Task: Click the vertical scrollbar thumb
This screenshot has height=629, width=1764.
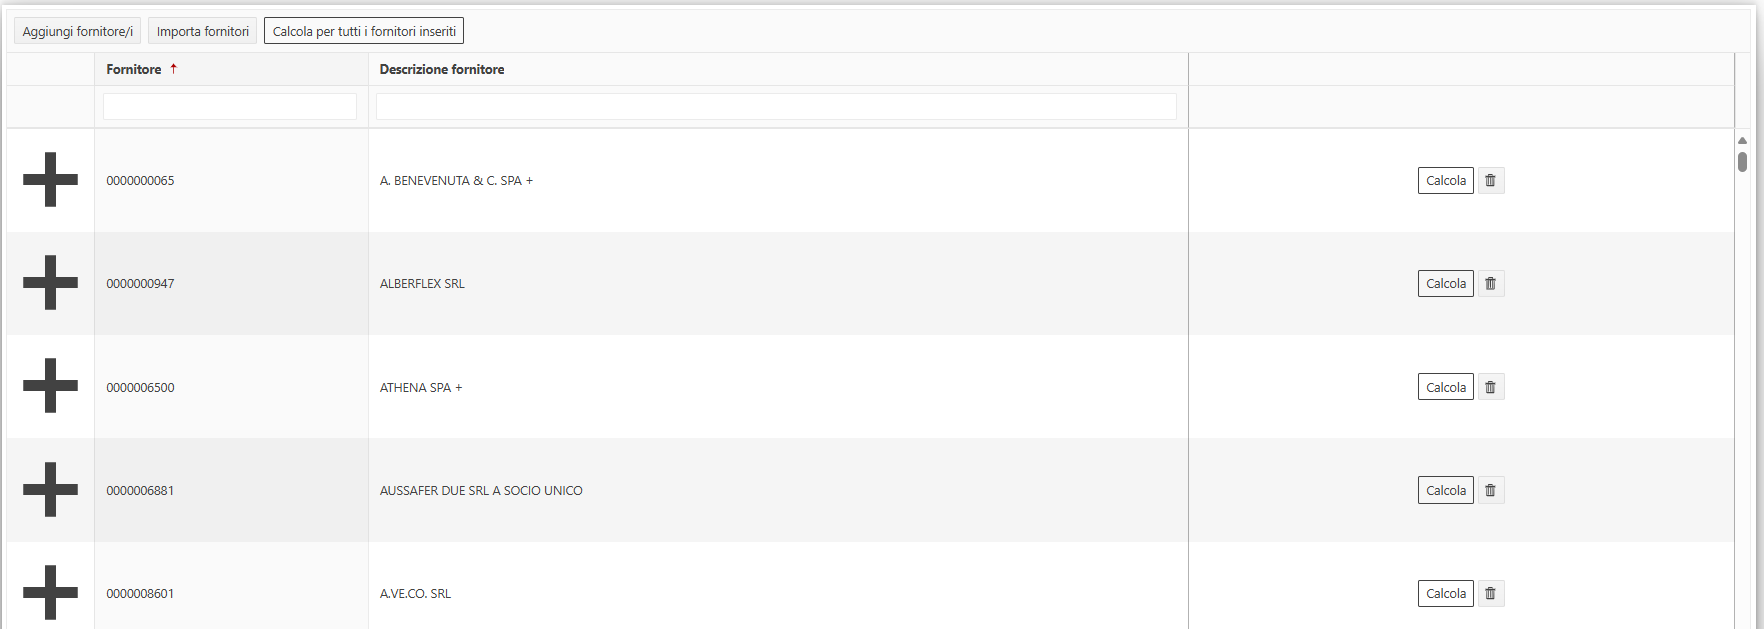Action: [x=1742, y=161]
